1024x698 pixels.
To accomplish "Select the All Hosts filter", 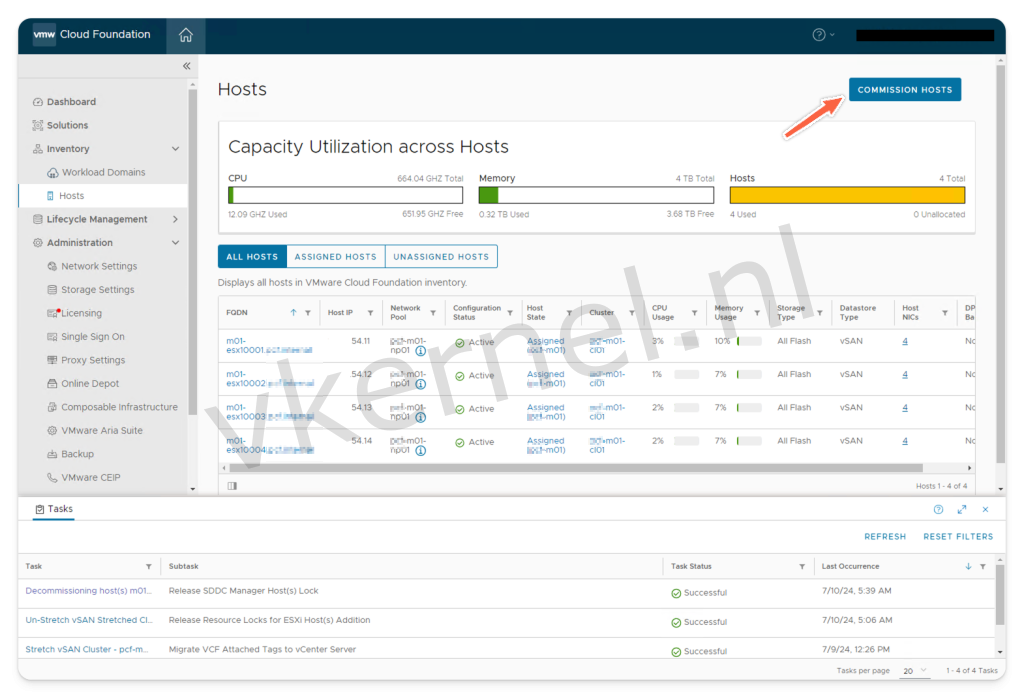I will pos(252,257).
